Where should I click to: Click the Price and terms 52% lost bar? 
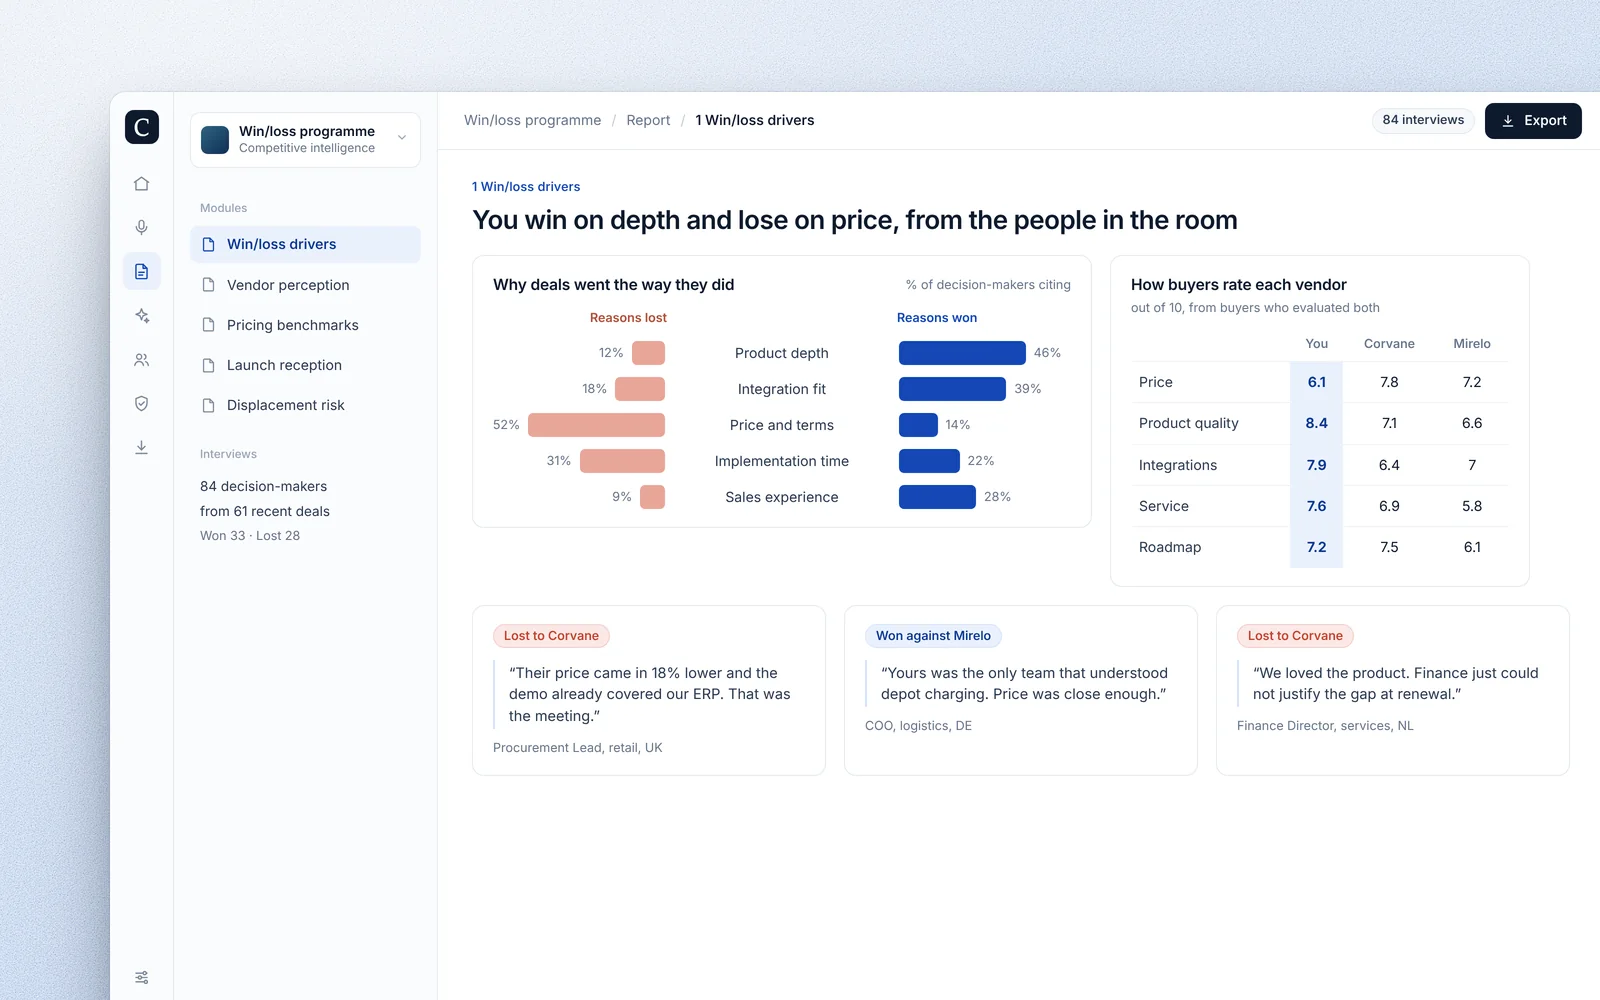point(596,425)
